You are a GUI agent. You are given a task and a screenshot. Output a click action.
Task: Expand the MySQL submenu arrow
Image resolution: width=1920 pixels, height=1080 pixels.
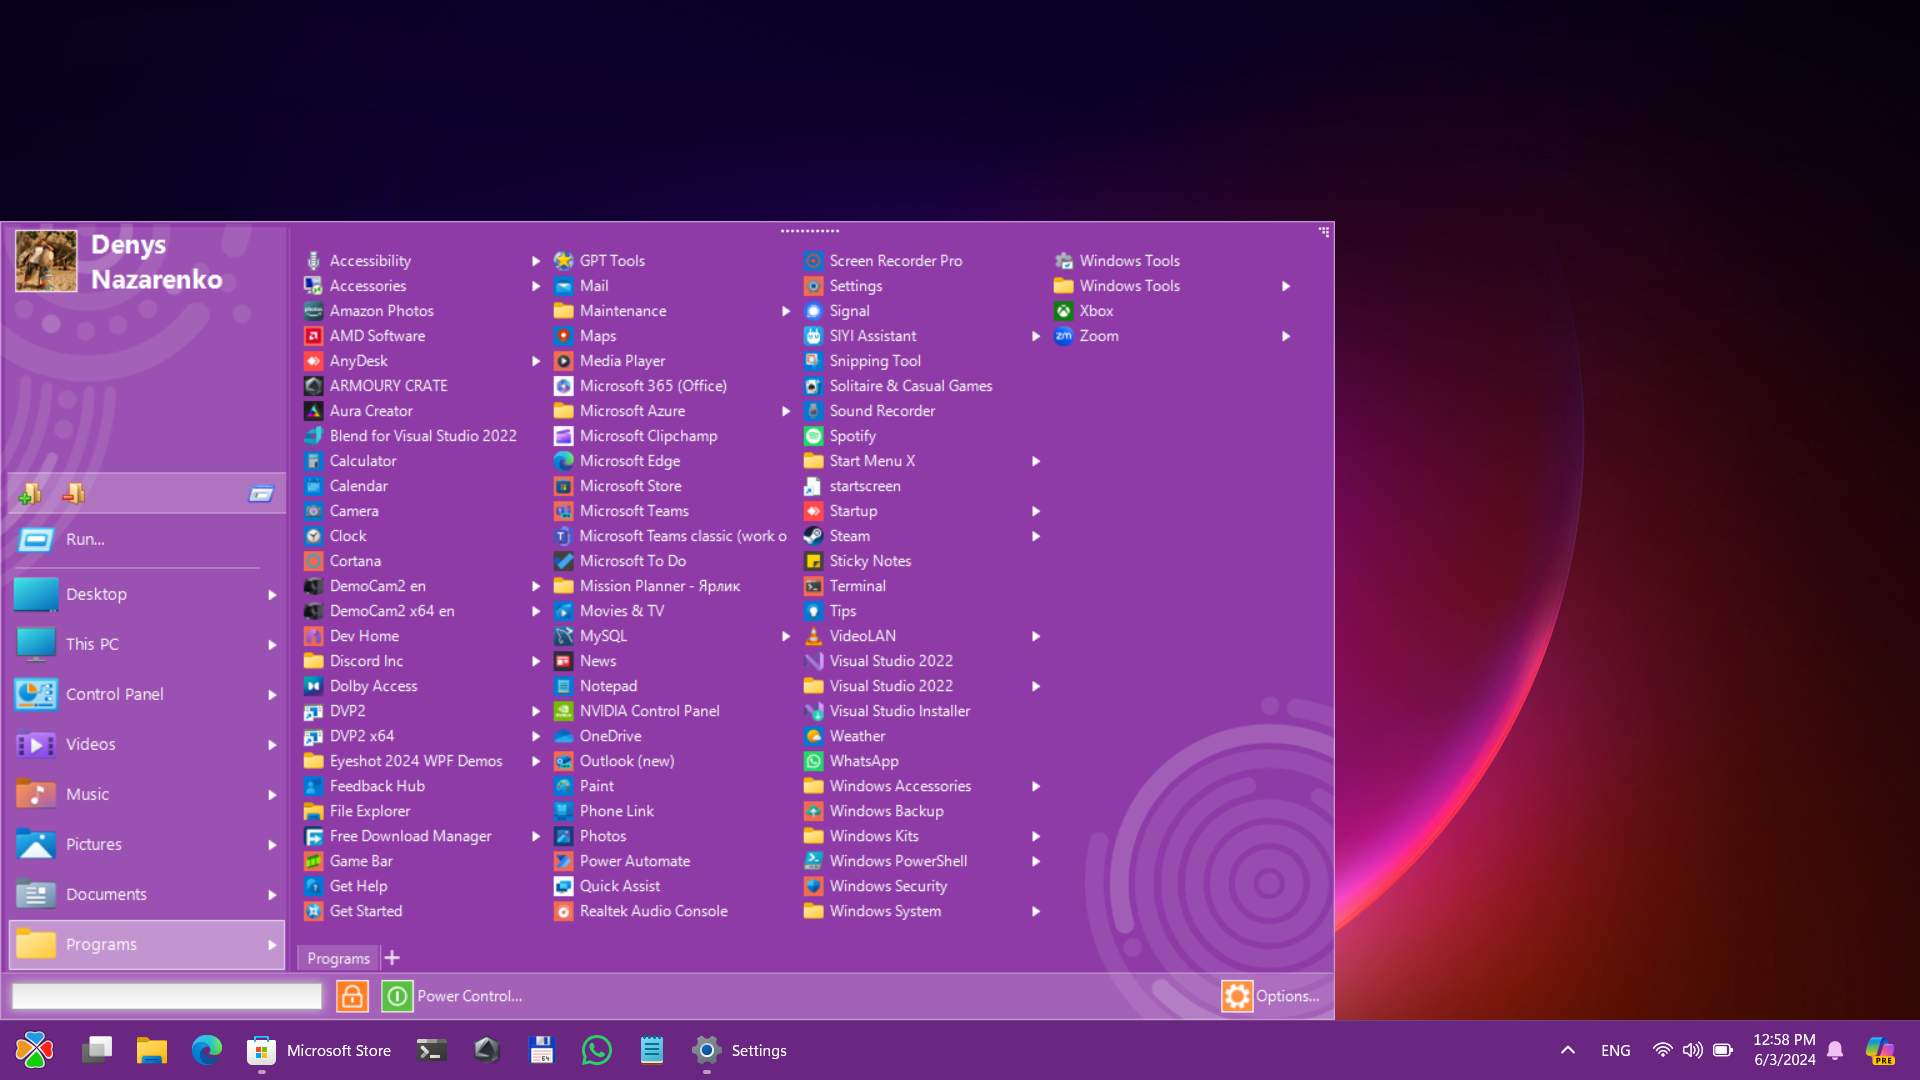pos(786,636)
